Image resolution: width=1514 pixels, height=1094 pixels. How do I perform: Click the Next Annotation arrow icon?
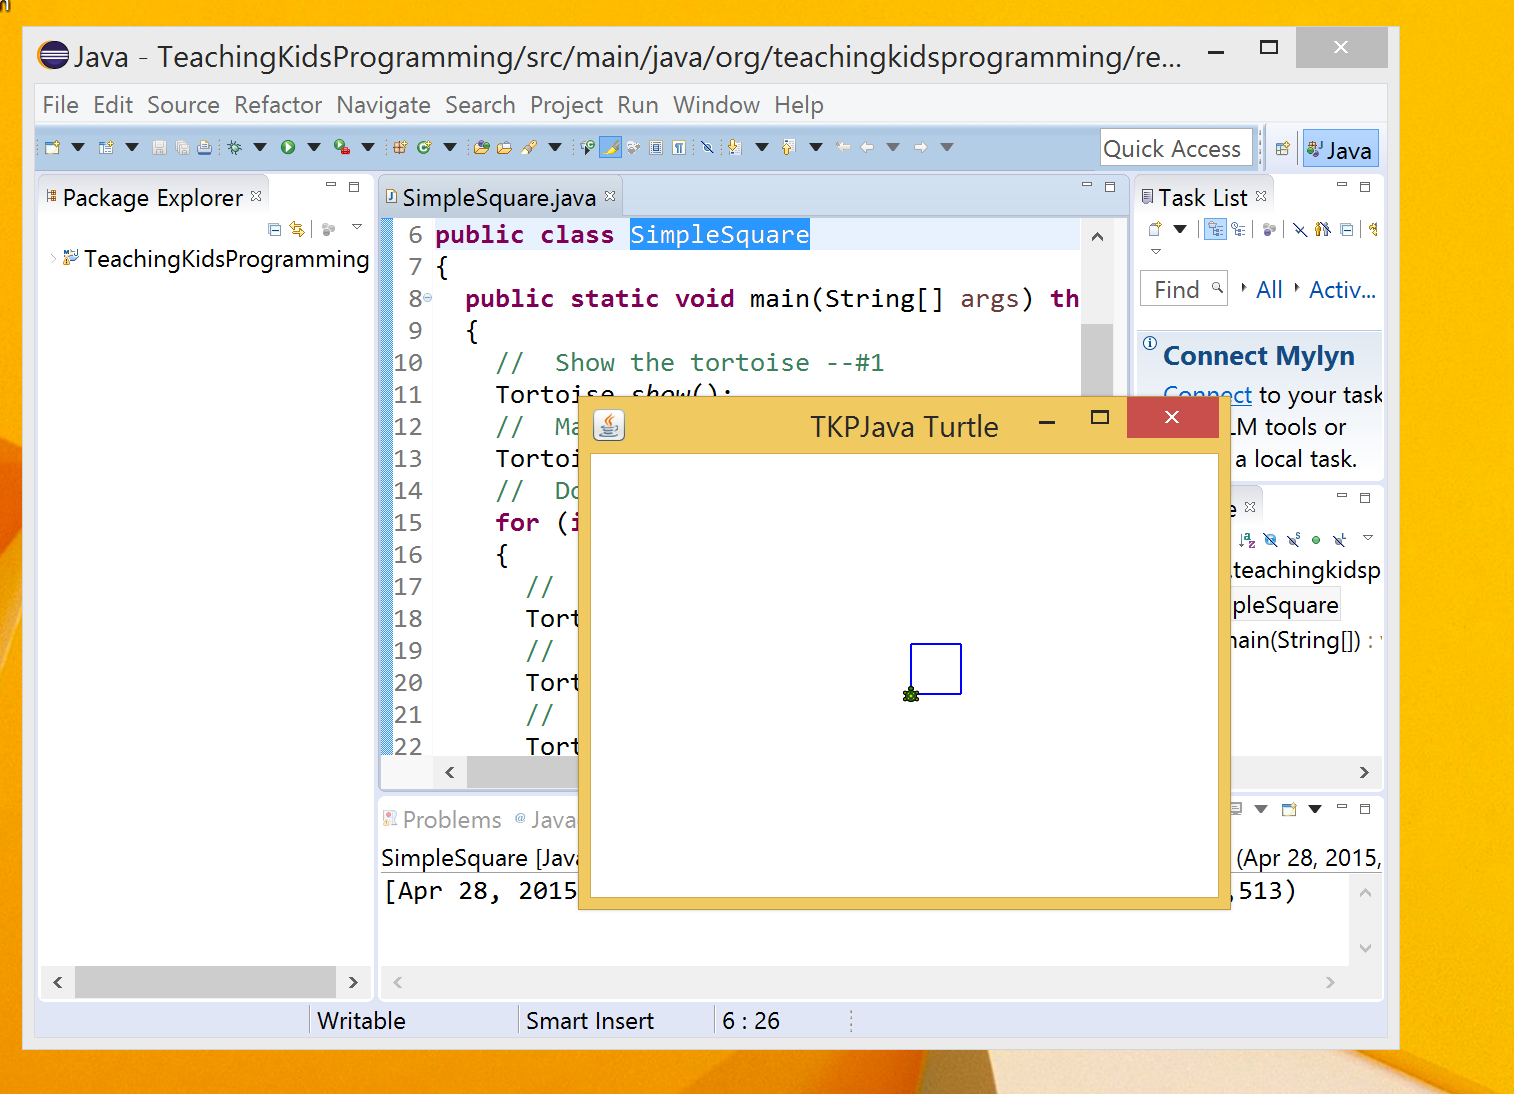734,148
